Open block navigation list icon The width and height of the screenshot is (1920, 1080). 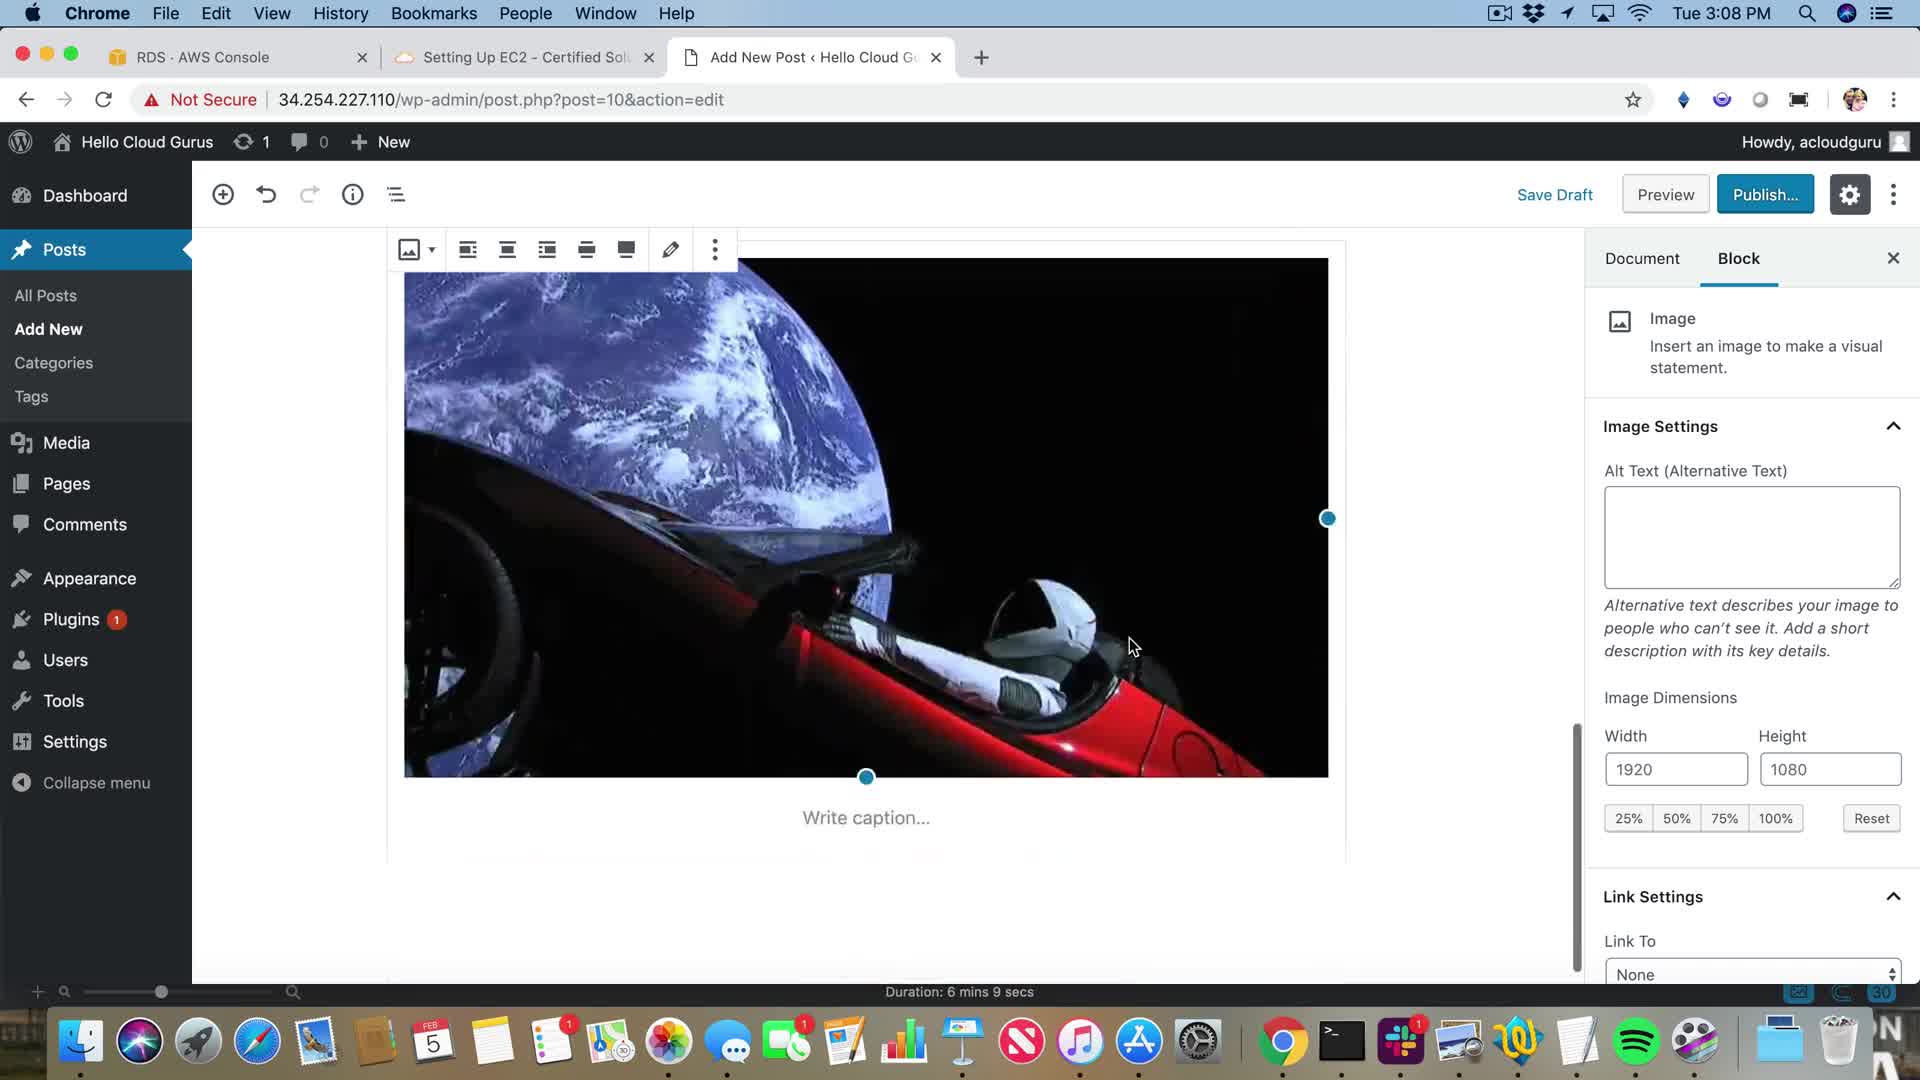396,194
